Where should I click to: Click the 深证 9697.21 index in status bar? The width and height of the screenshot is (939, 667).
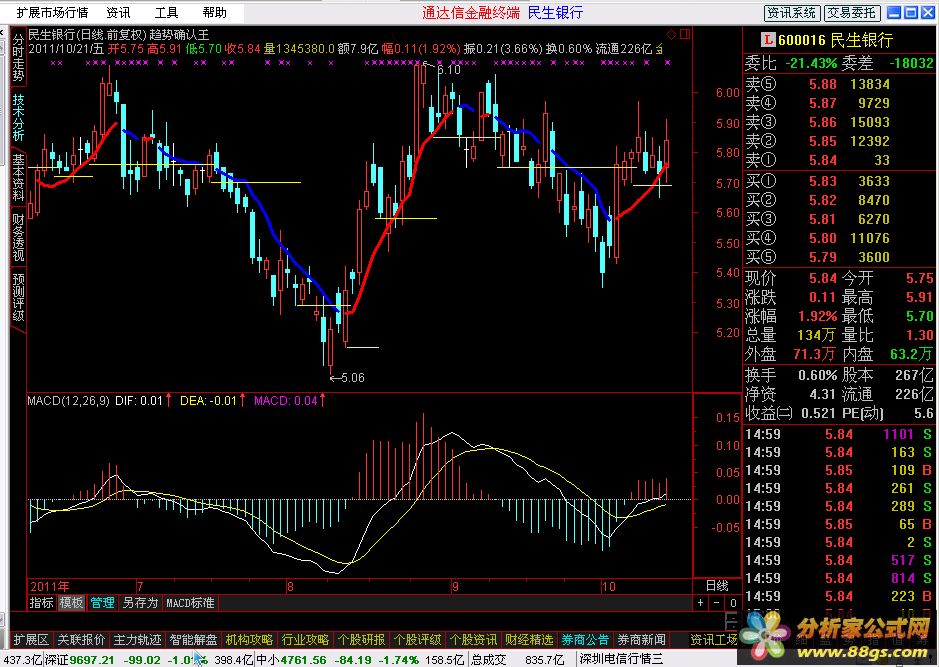pyautogui.click(x=79, y=660)
